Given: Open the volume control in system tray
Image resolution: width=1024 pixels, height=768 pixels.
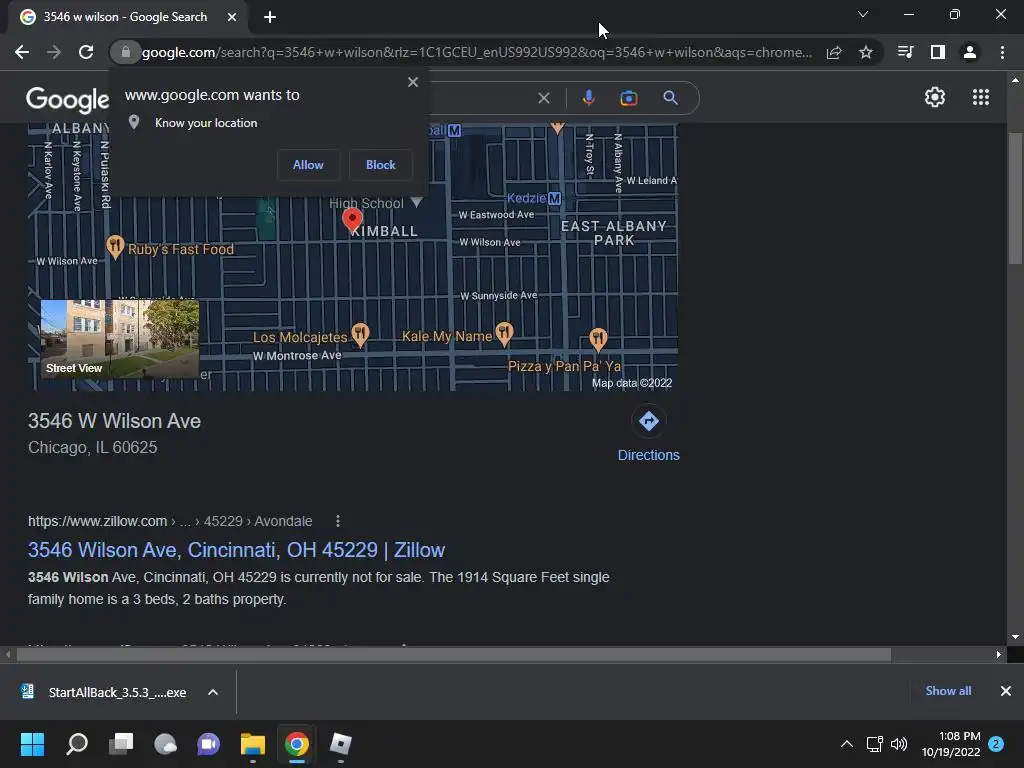Looking at the screenshot, I should pos(899,744).
